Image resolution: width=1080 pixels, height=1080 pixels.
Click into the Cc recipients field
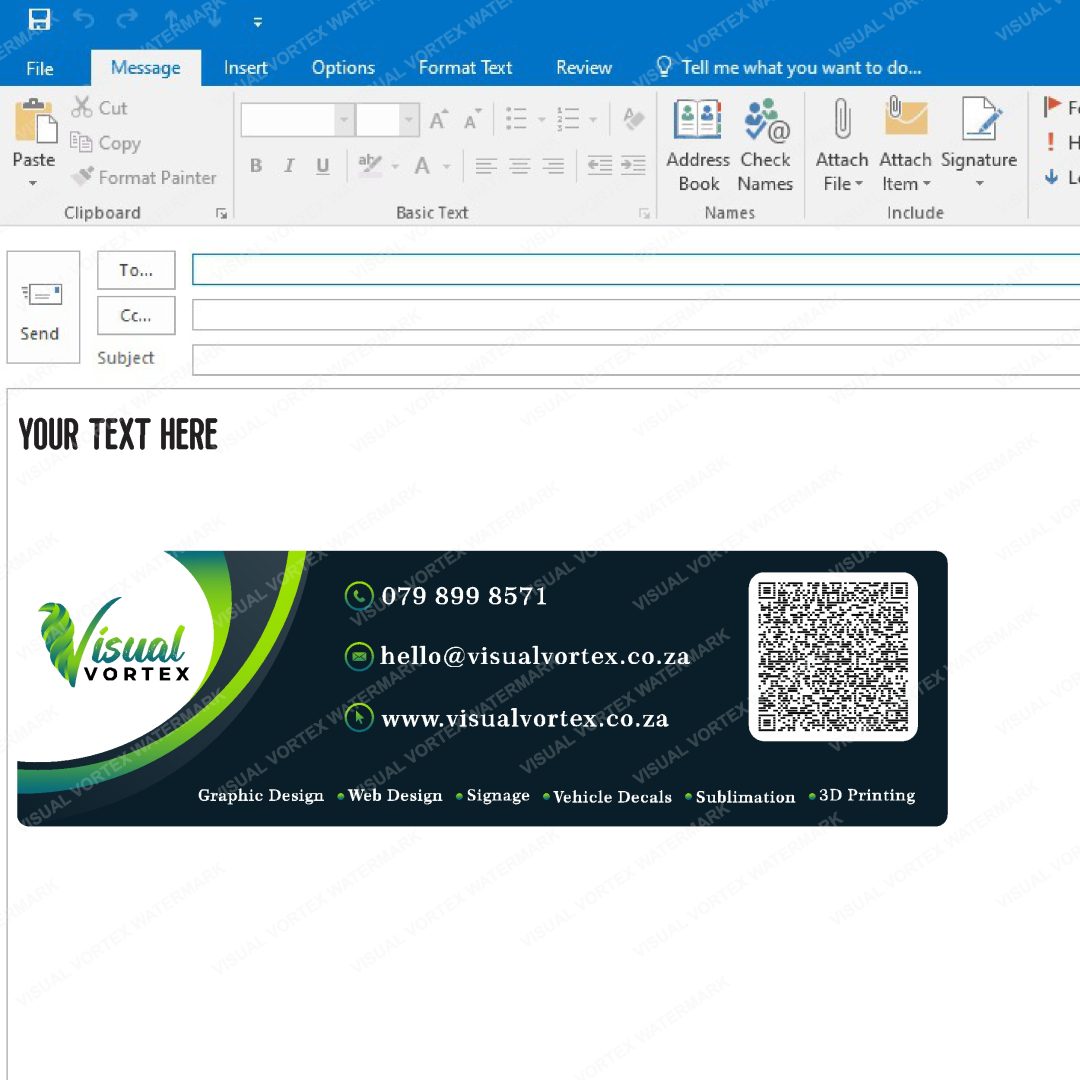(x=636, y=315)
